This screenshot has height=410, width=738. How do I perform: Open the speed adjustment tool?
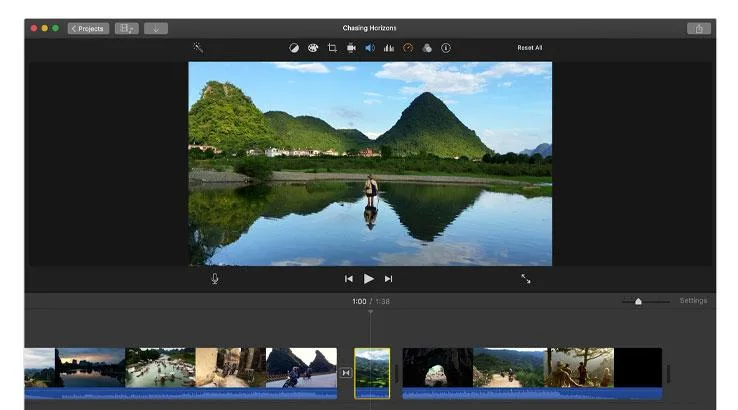pos(407,47)
